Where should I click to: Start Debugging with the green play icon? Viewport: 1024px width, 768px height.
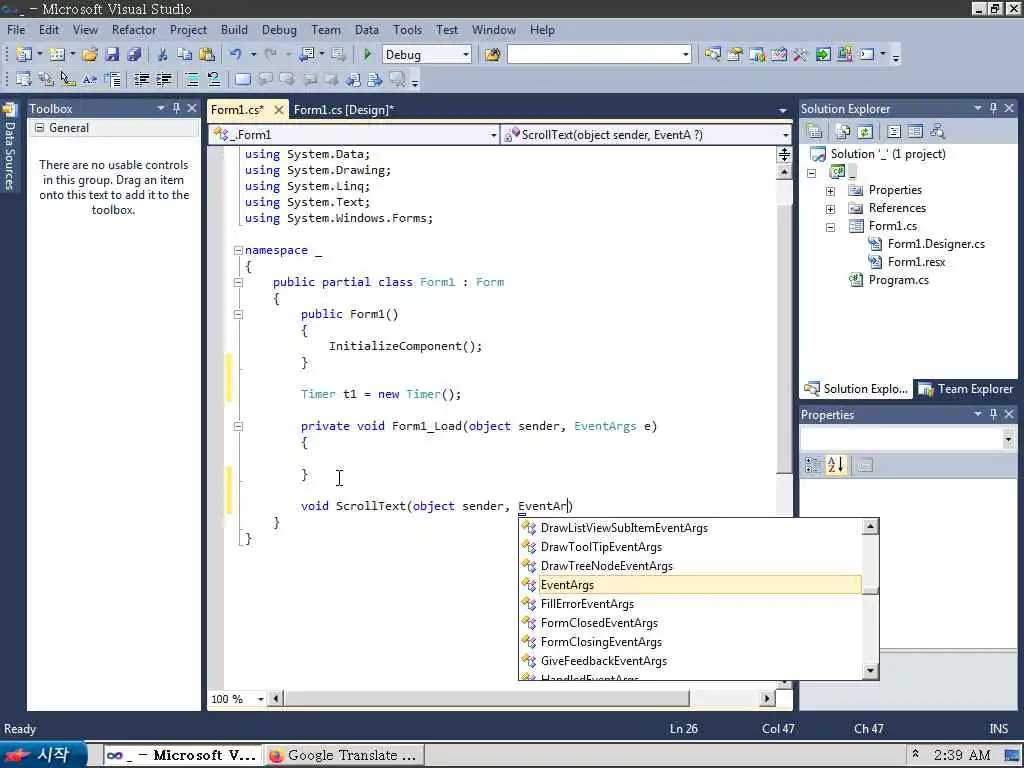[x=367, y=55]
